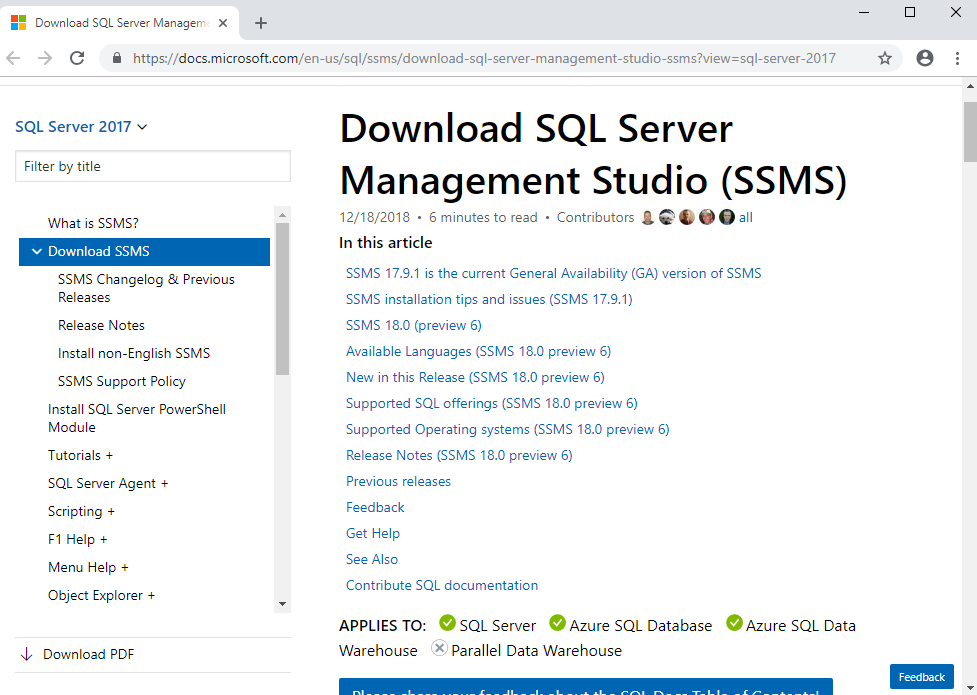Viewport: 977px width, 695px height.
Task: Bookmark this page with the star icon
Action: 885,59
